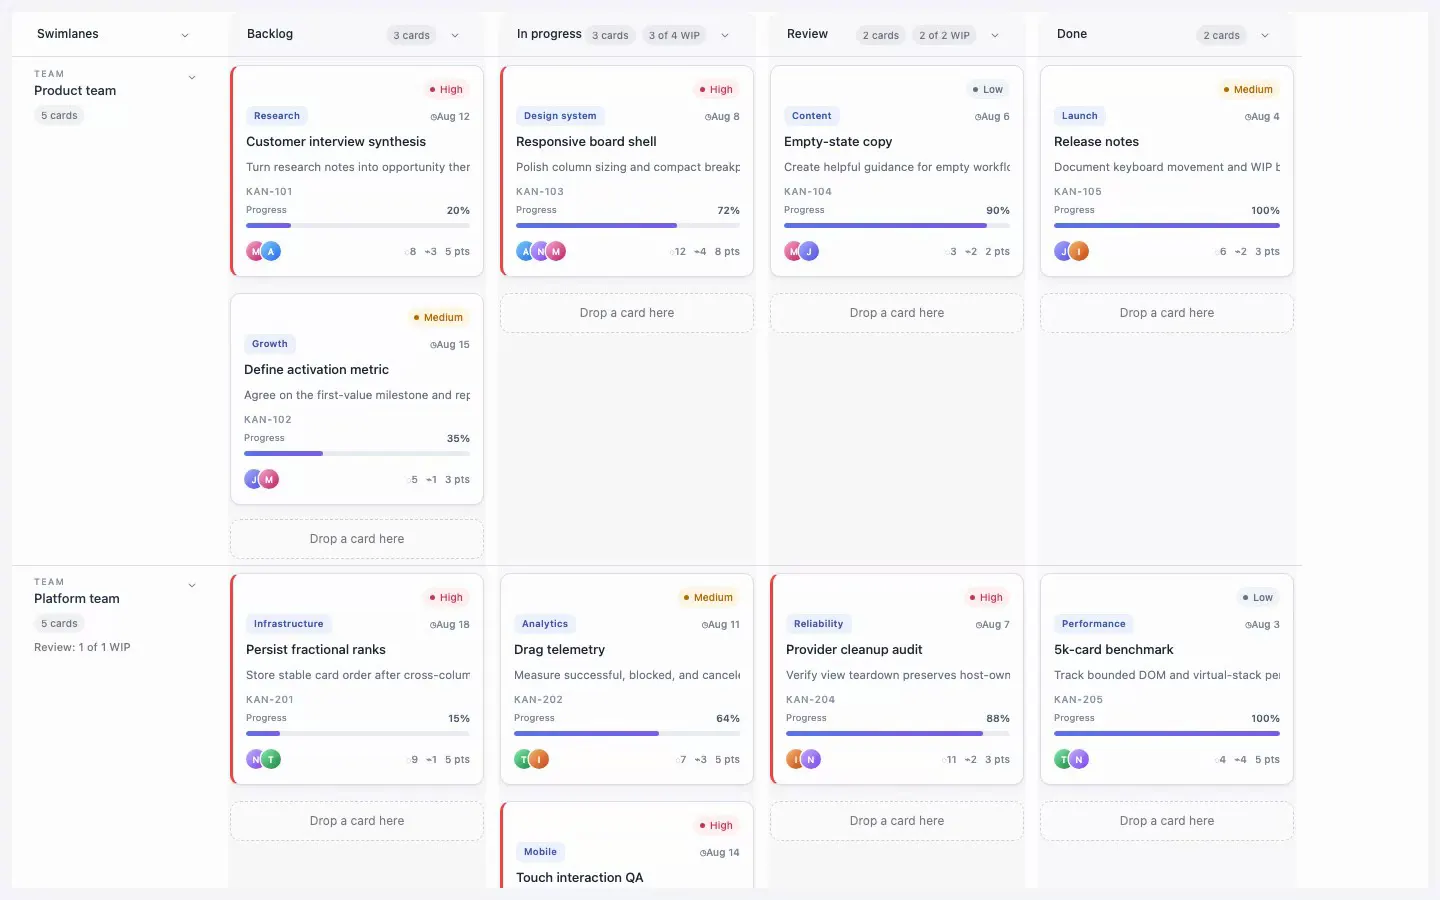The width and height of the screenshot is (1440, 900).
Task: Click avatar M on Define activation metric card
Action: click(x=269, y=480)
